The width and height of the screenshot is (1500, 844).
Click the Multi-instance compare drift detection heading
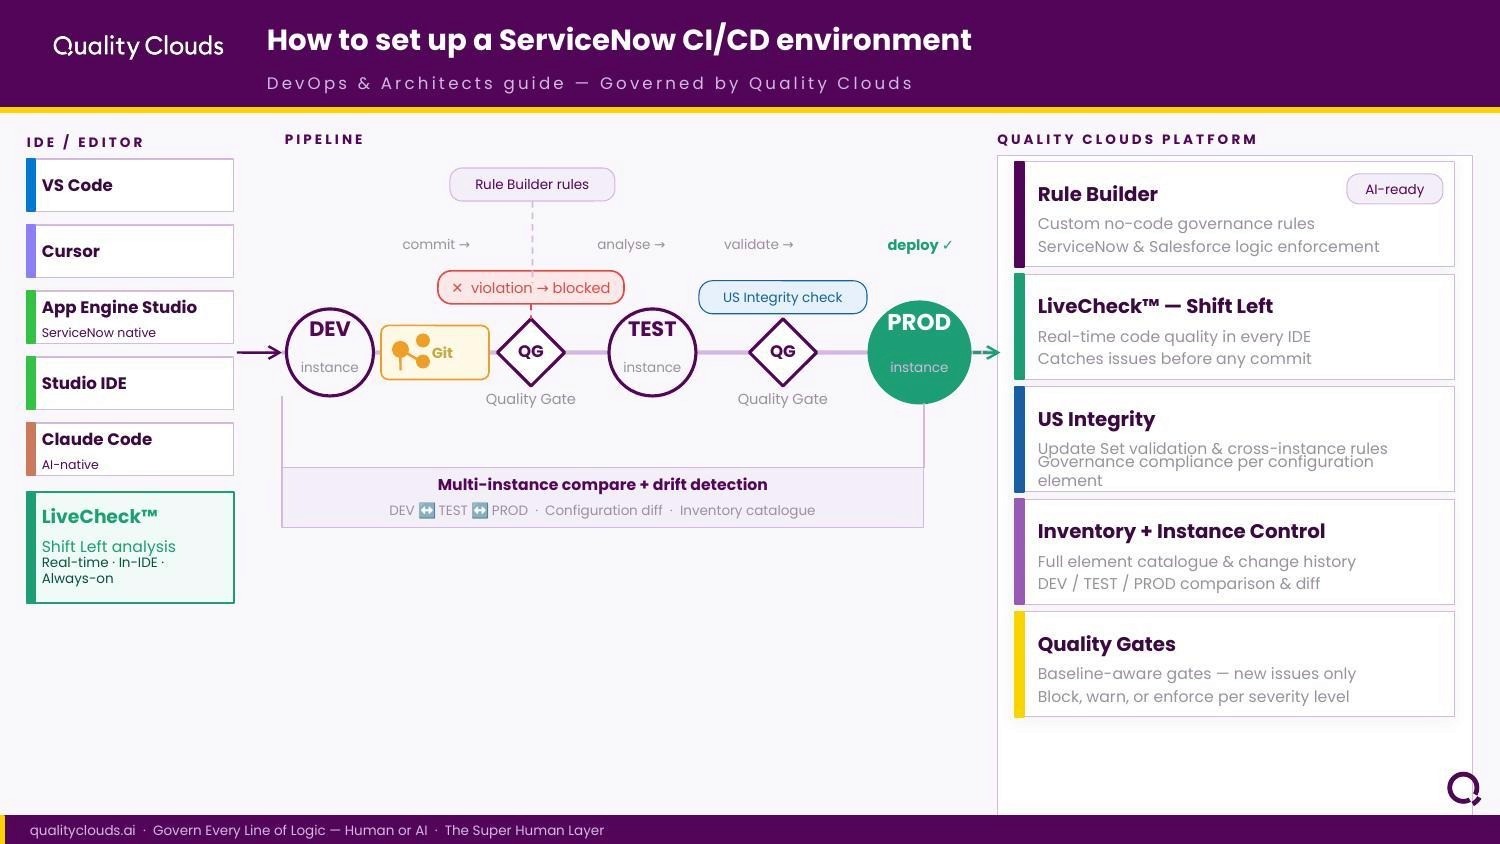click(x=603, y=485)
